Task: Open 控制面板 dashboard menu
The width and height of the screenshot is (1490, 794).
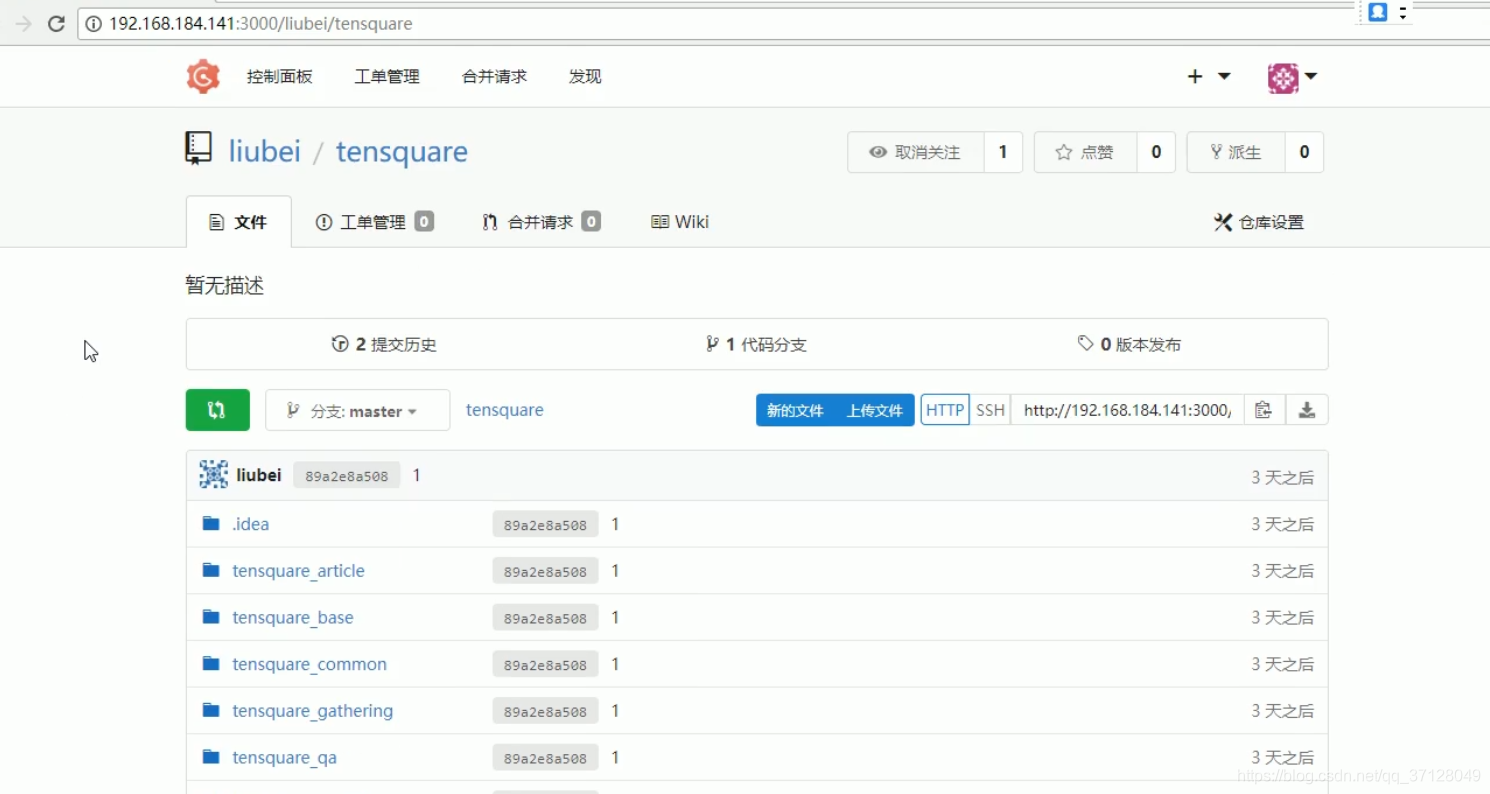Action: [280, 77]
